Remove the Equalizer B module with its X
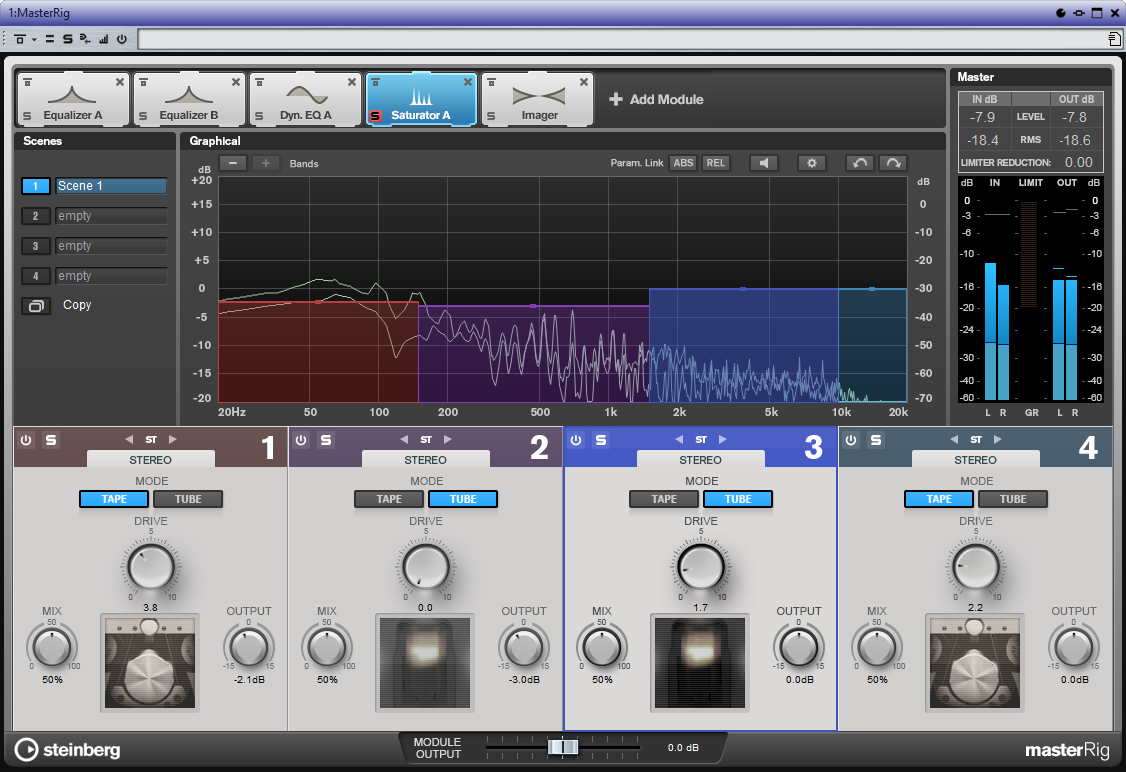1126x772 pixels. pyautogui.click(x=236, y=83)
